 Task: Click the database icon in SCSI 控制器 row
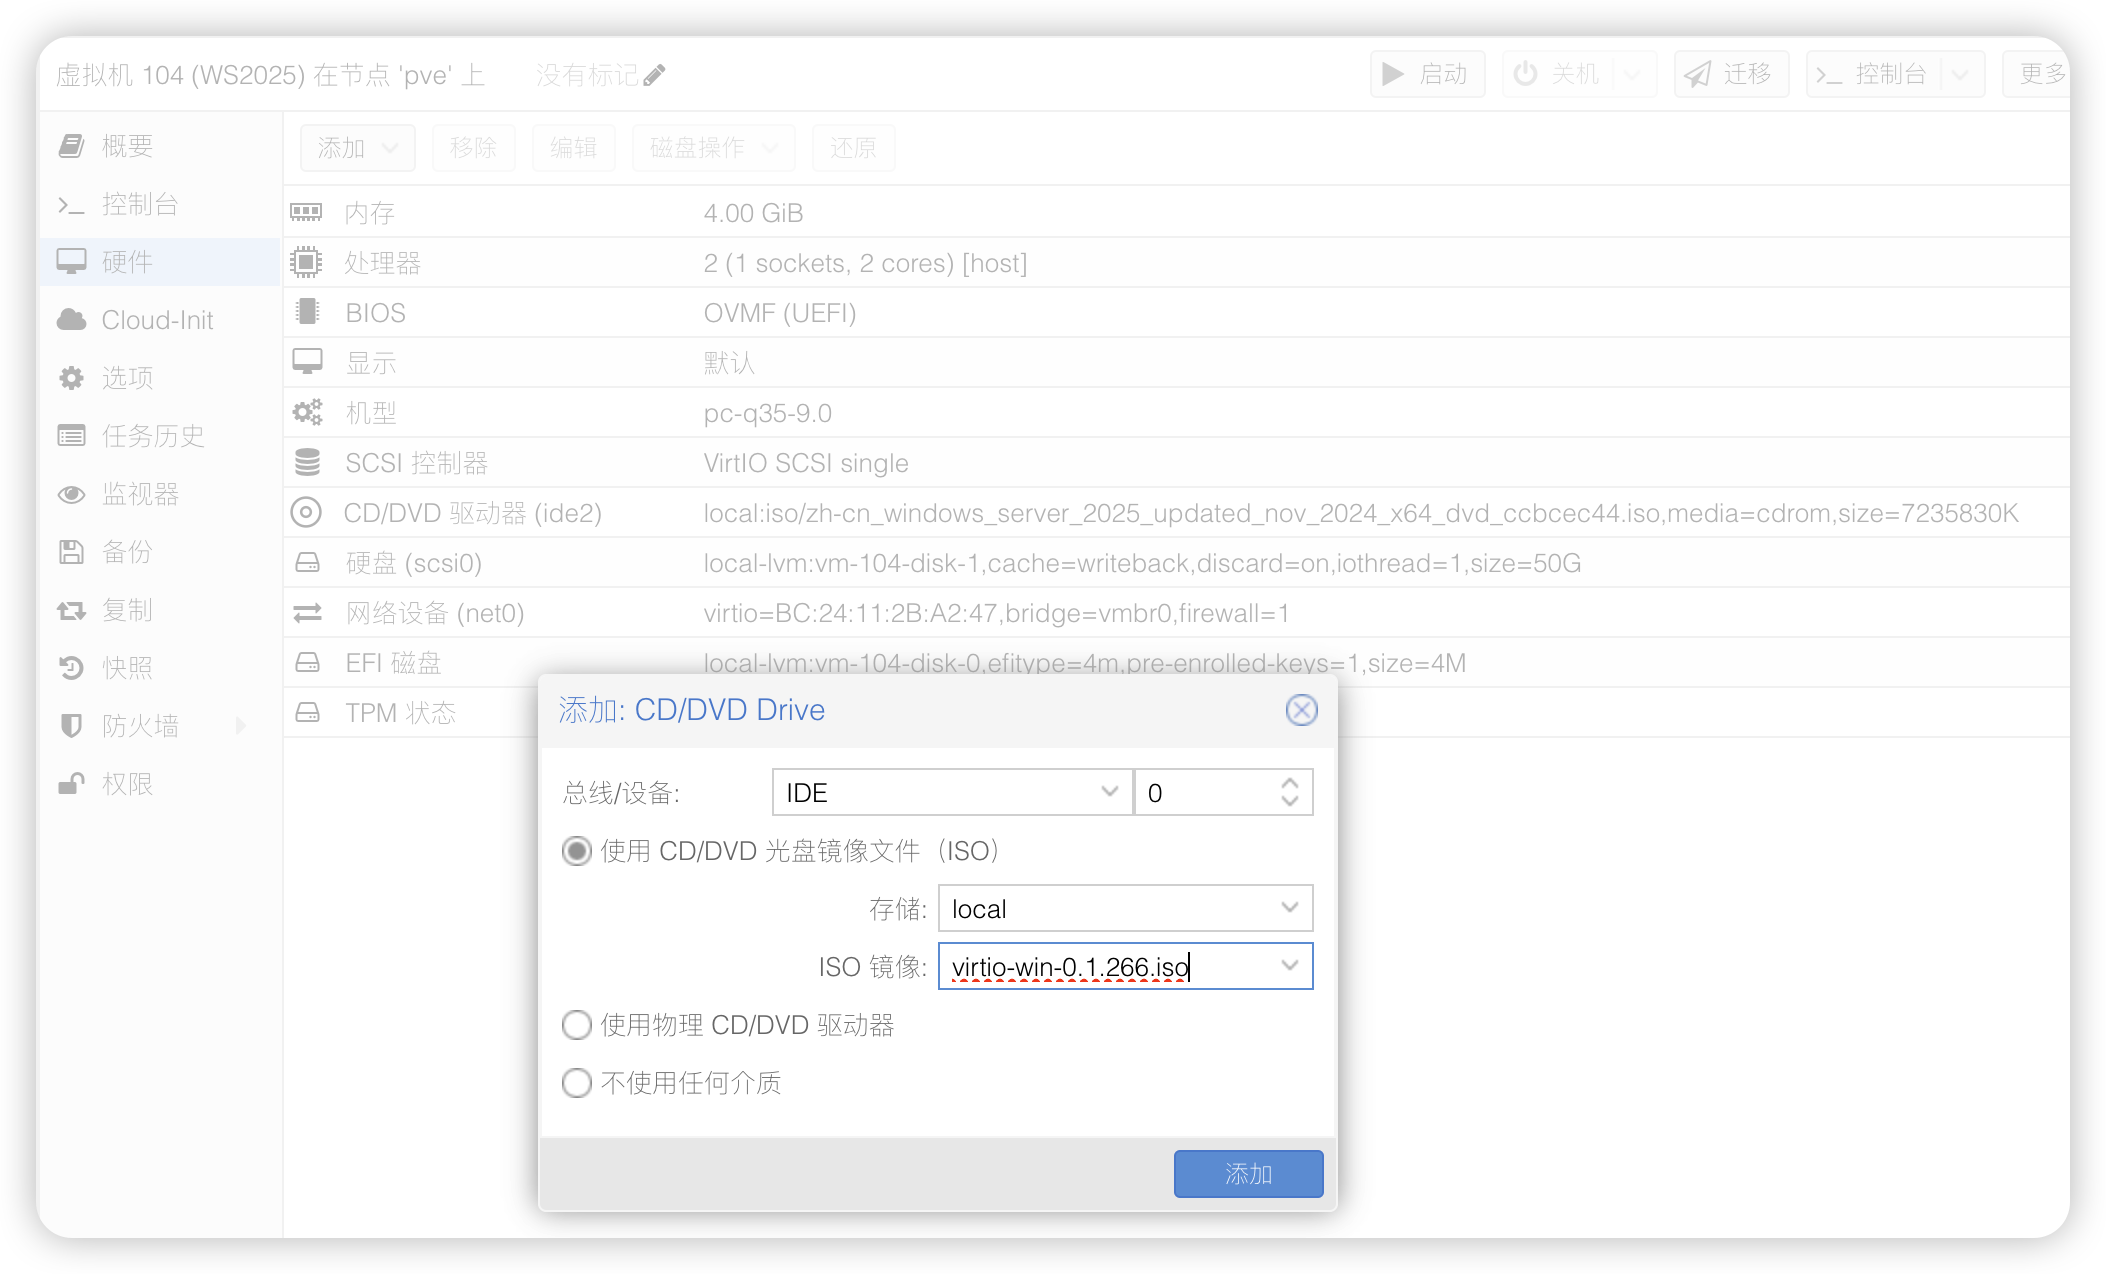(307, 462)
